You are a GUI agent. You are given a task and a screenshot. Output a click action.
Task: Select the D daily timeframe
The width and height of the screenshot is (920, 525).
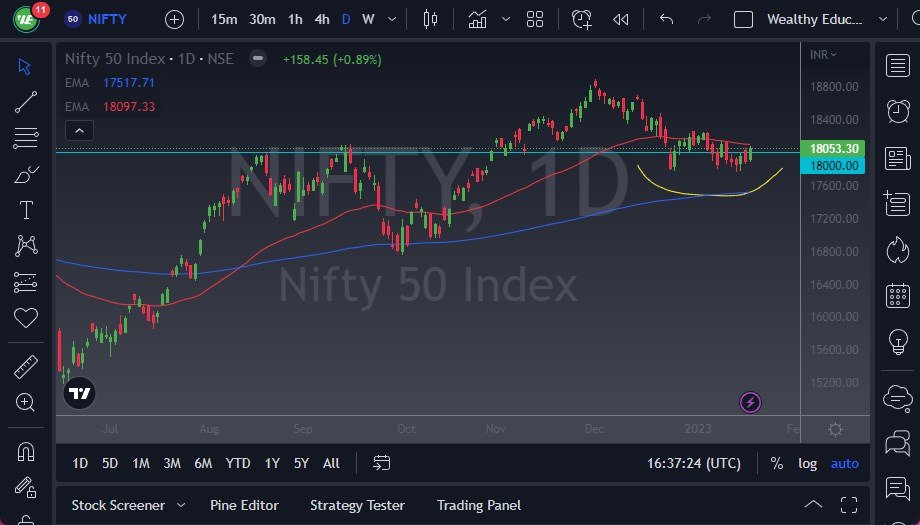point(346,19)
